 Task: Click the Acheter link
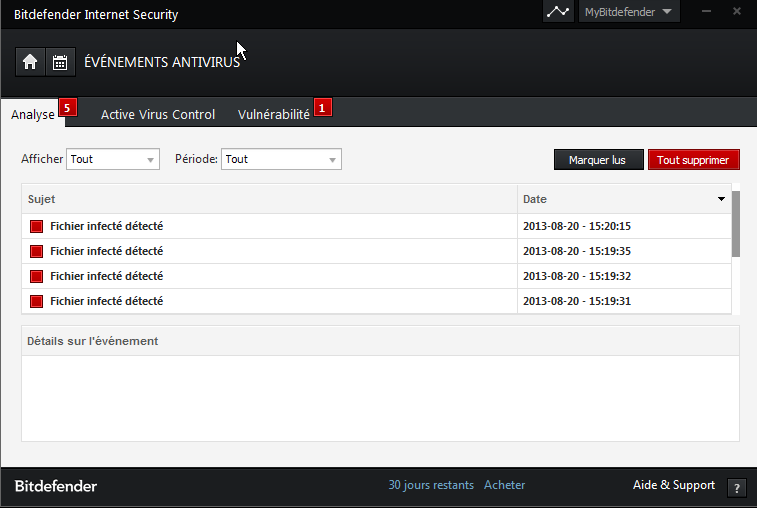click(505, 485)
